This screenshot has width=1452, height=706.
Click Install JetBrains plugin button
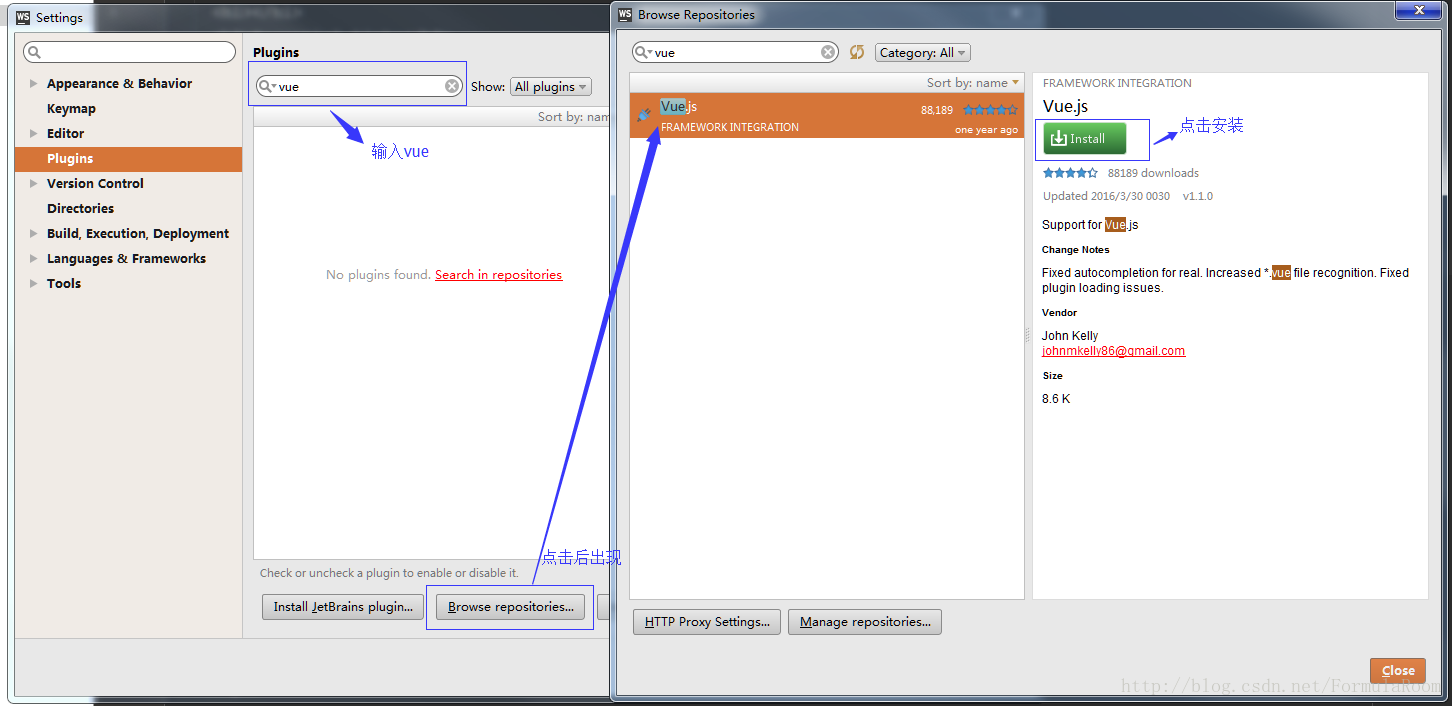(343, 607)
